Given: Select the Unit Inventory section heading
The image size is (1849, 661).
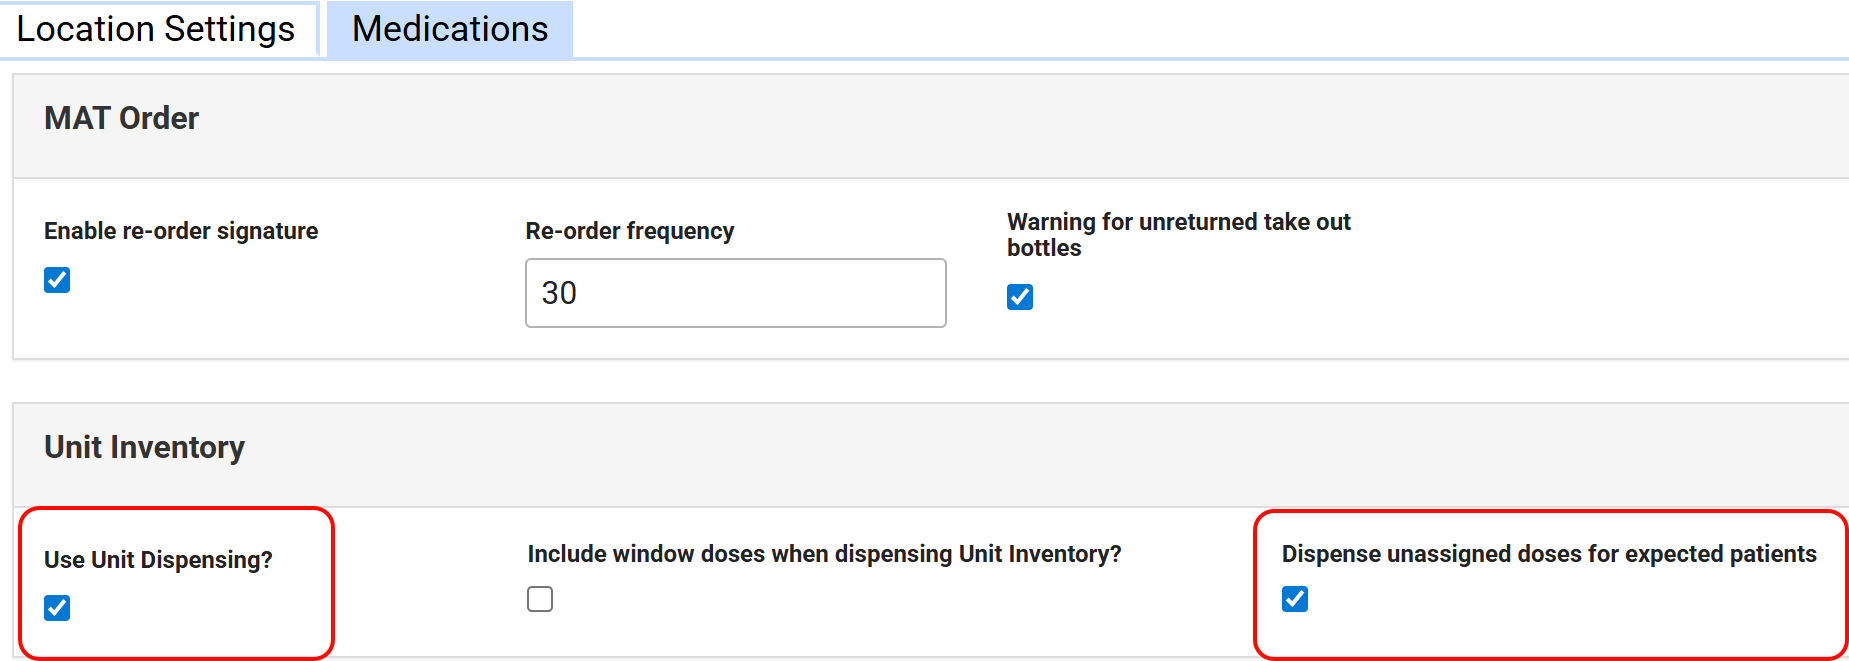Looking at the screenshot, I should click(144, 447).
